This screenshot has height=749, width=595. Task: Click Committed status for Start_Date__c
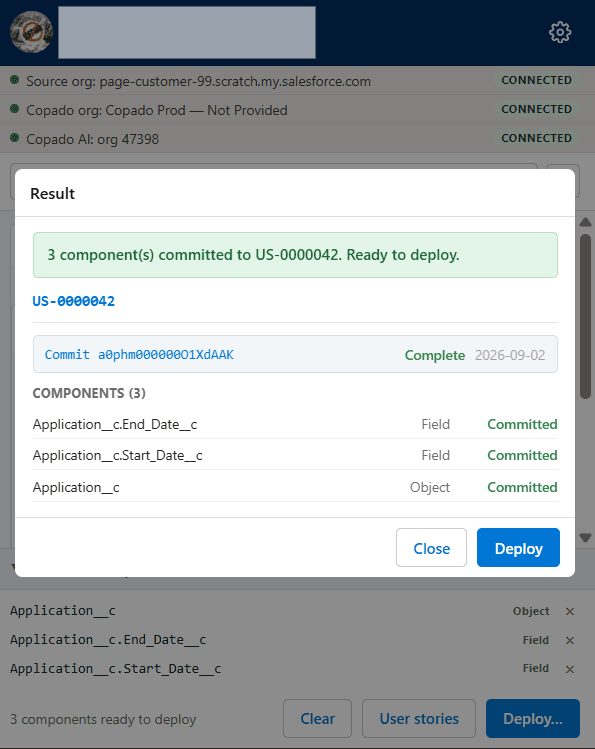click(522, 455)
